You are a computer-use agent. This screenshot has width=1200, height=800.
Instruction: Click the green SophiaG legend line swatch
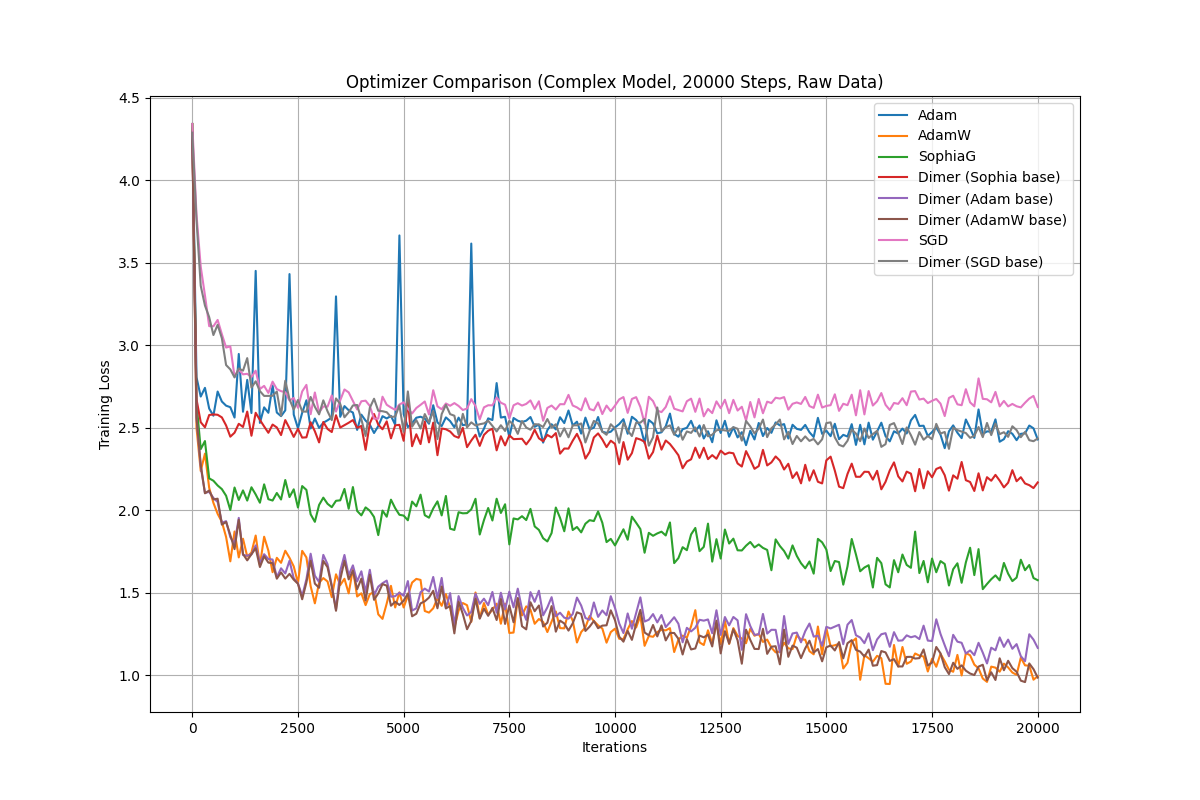(895, 157)
